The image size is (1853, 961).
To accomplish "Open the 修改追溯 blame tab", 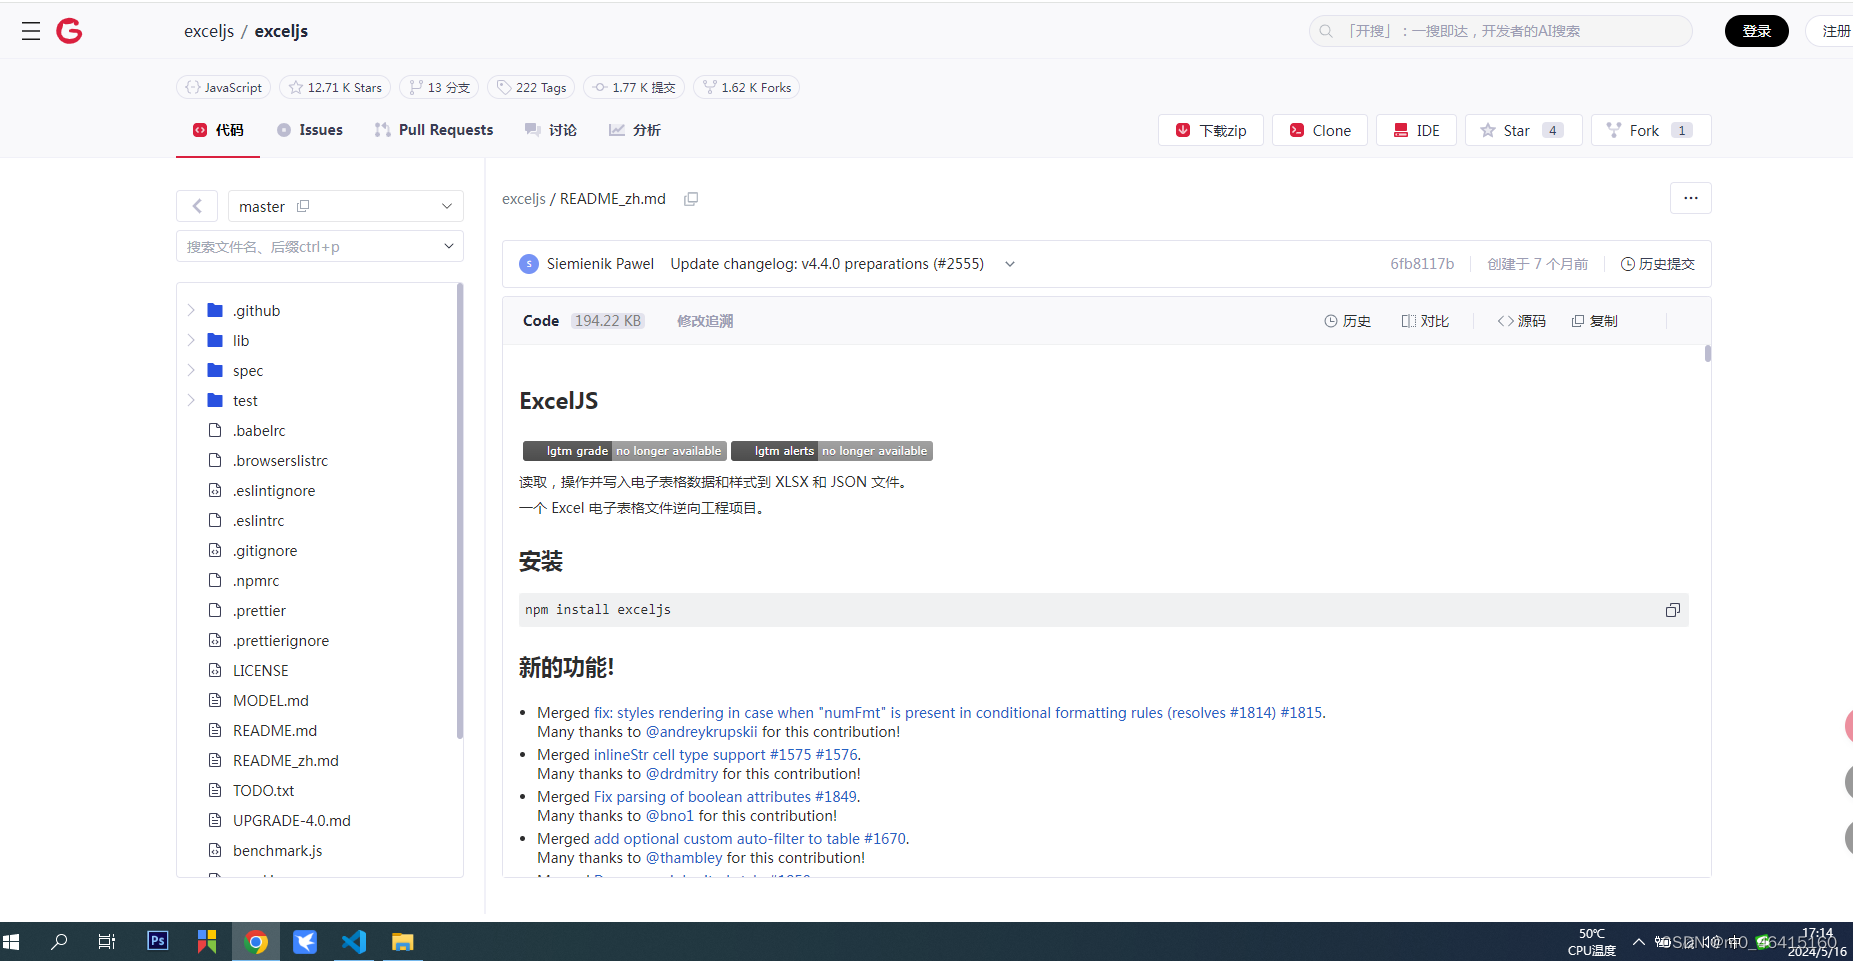I will point(705,321).
